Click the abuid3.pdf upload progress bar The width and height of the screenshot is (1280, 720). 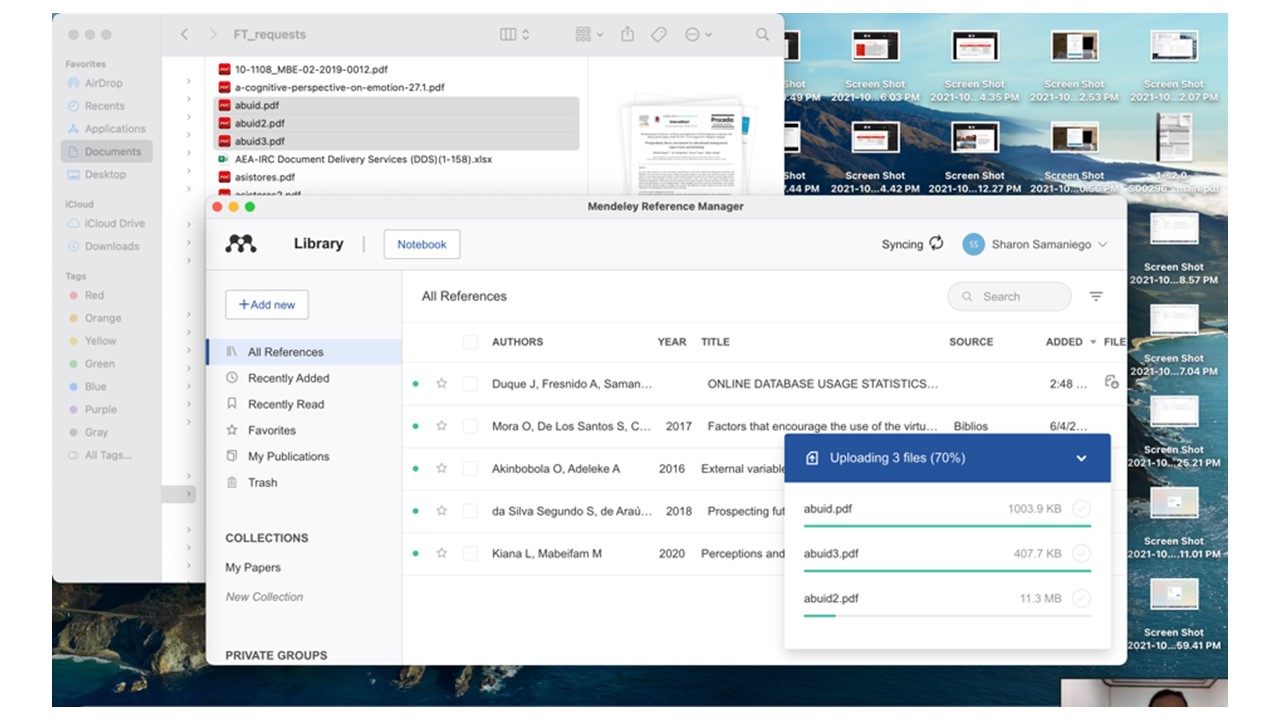(x=947, y=570)
